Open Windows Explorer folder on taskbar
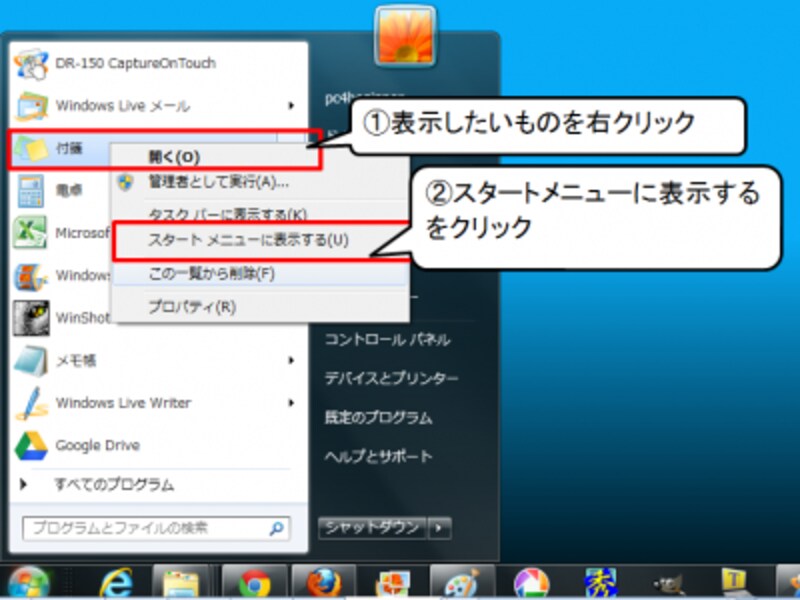The height and width of the screenshot is (600, 800). point(181,584)
